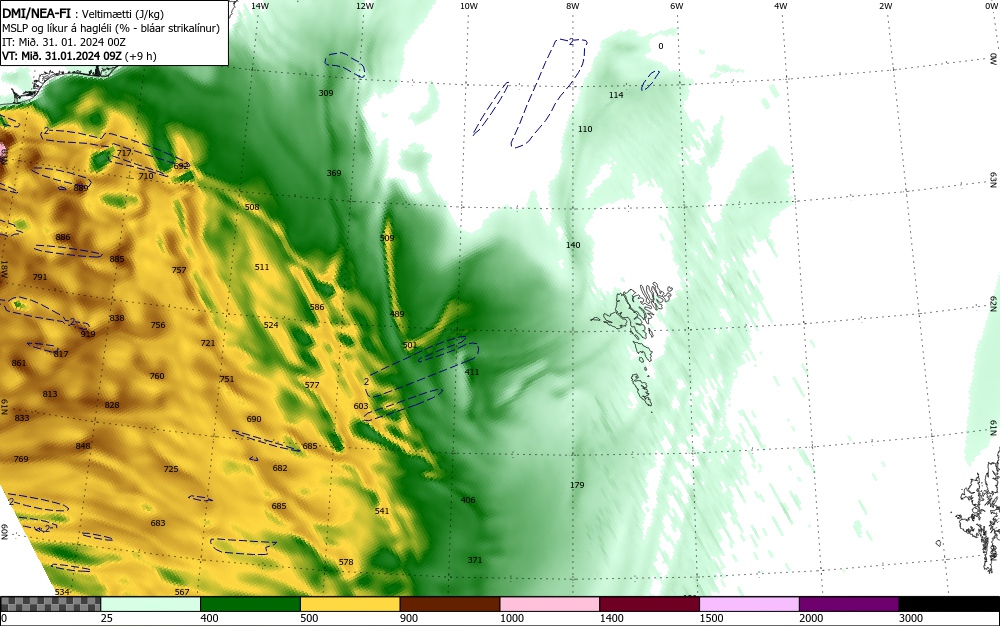This screenshot has width=1000, height=626.
Task: Click the CAPE value '406' on the map
Action: tap(468, 500)
